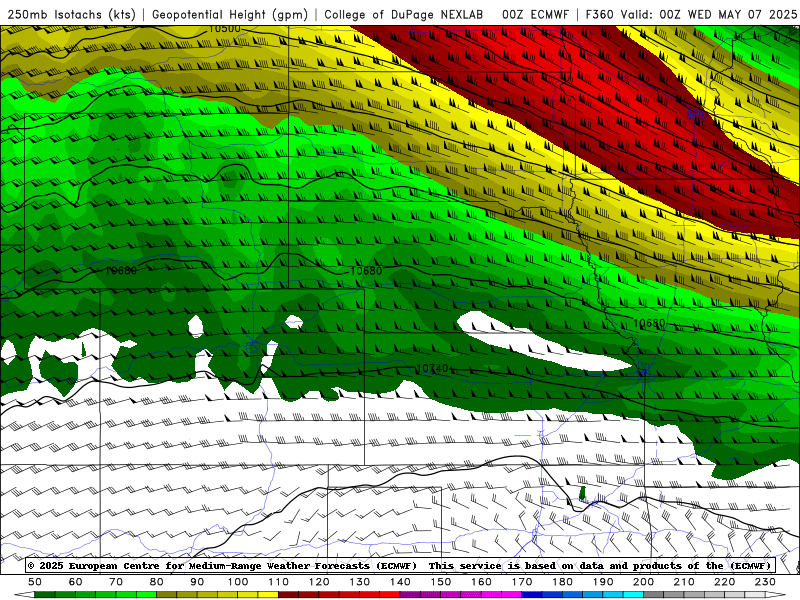Click the 90 knot color scale label

tap(197, 582)
